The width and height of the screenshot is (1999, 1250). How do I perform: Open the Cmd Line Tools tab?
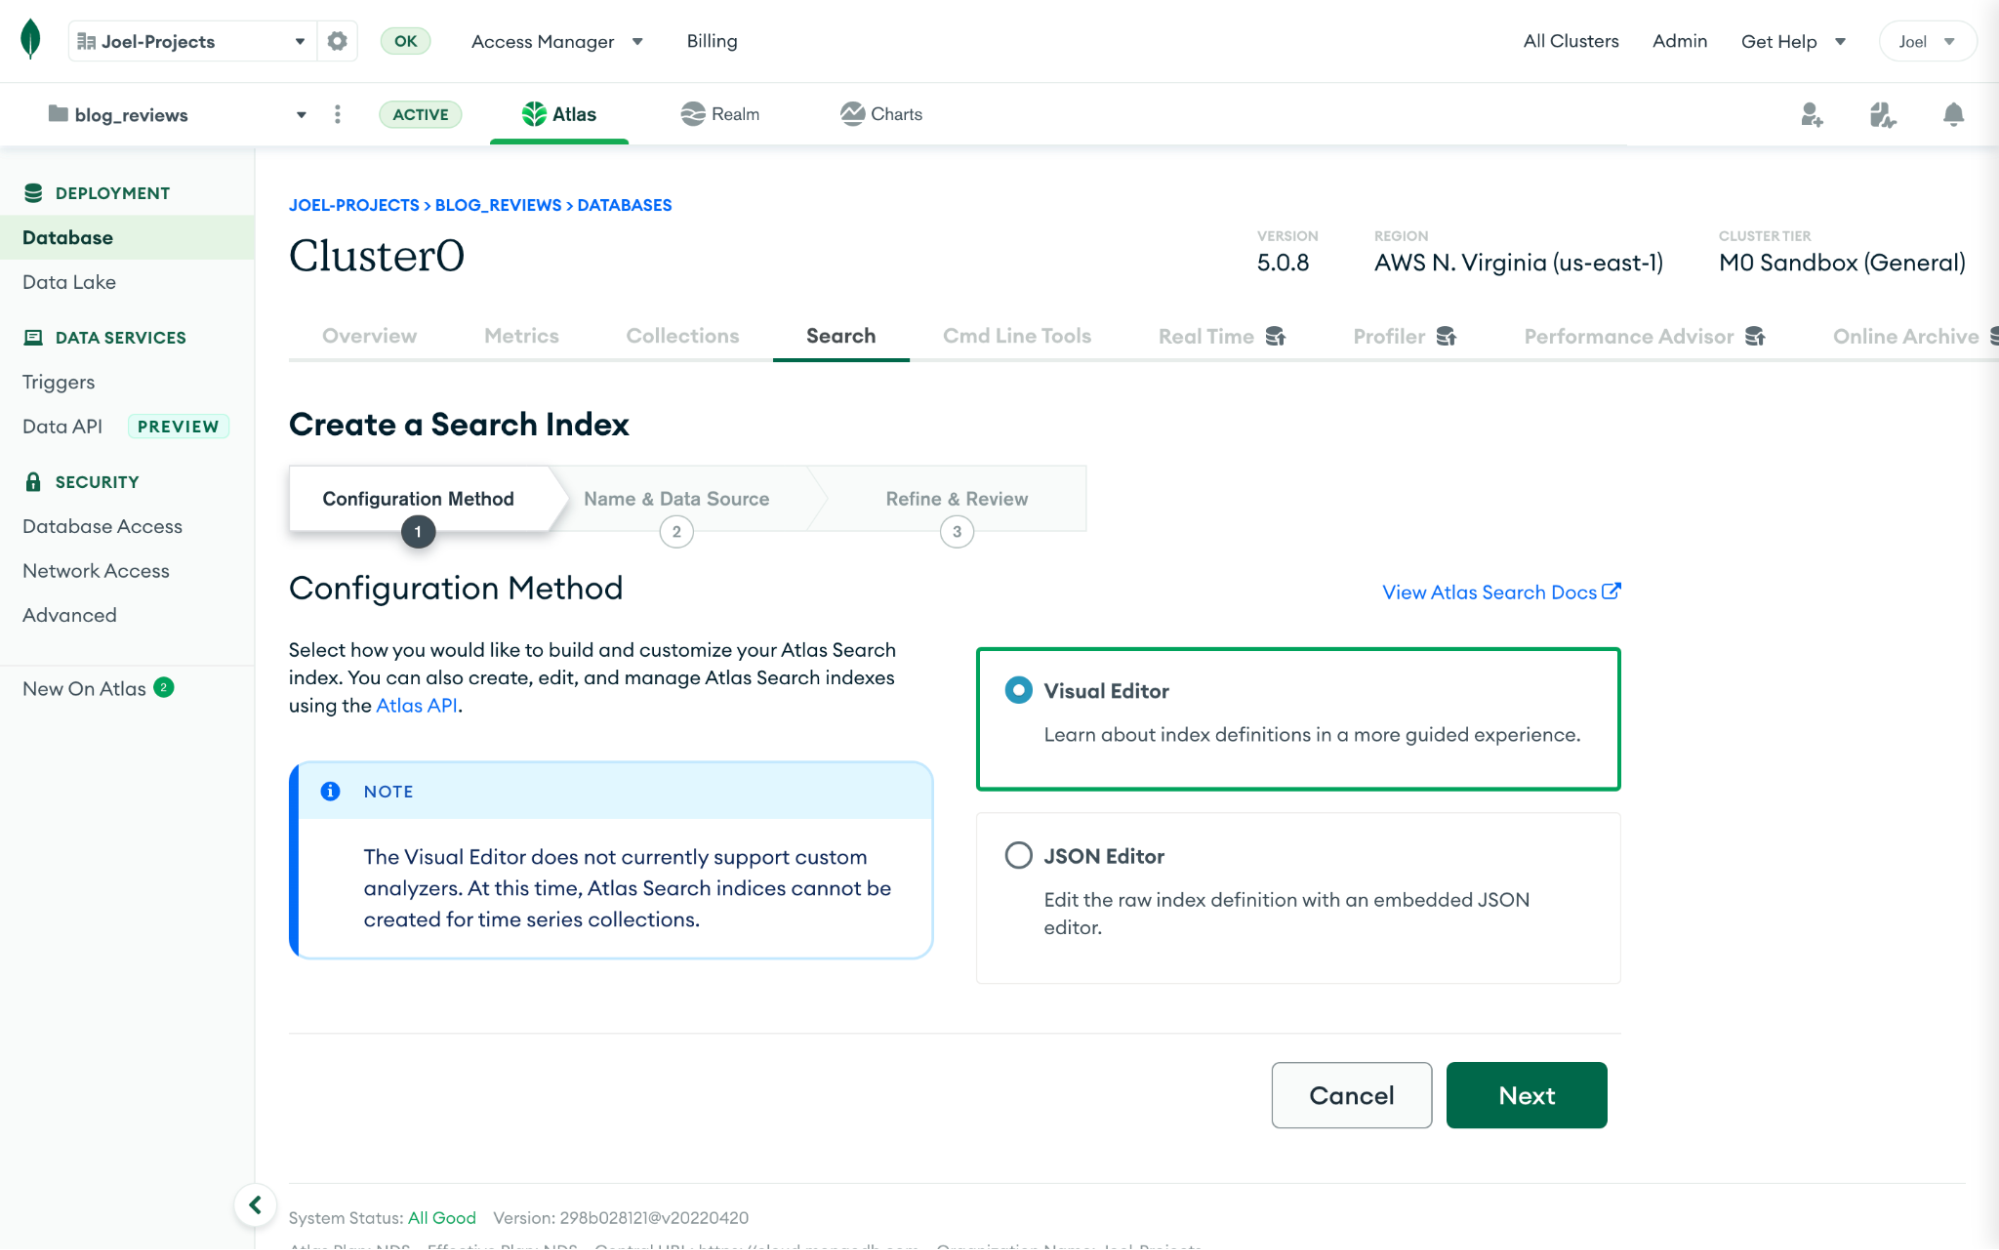click(1016, 336)
